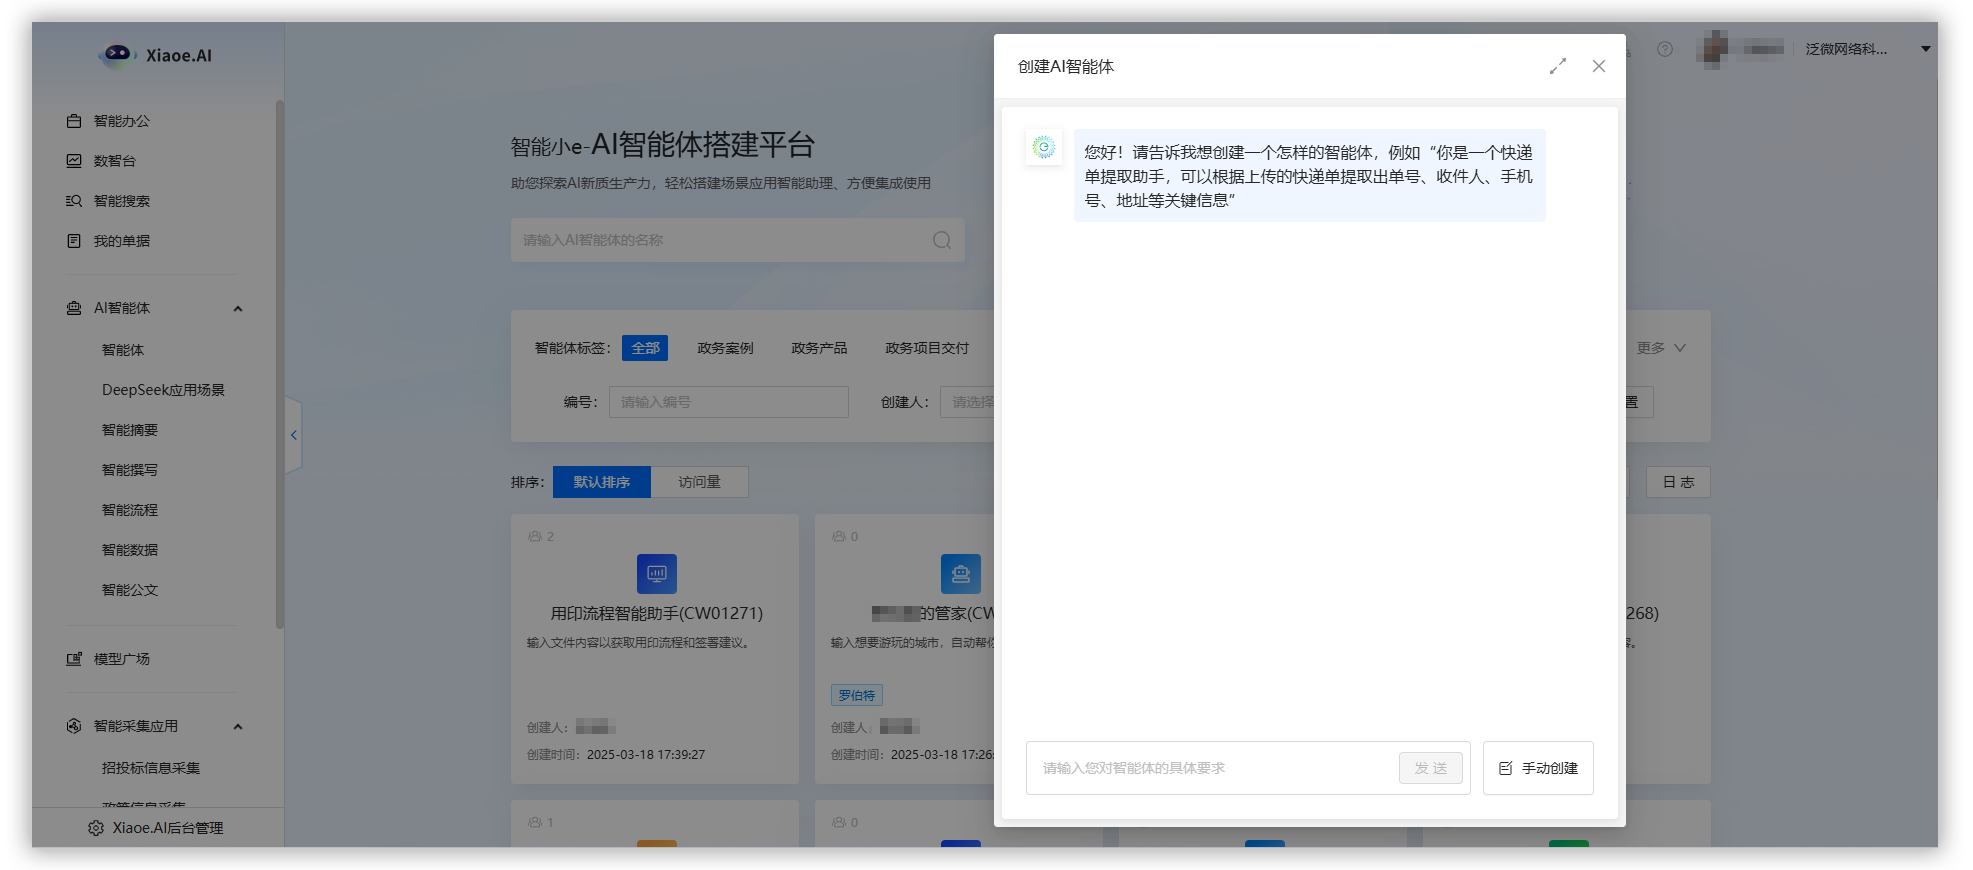Screen dimensions: 1973x870
Task: Open 招投标信息采集 submenu item
Action: (x=151, y=768)
